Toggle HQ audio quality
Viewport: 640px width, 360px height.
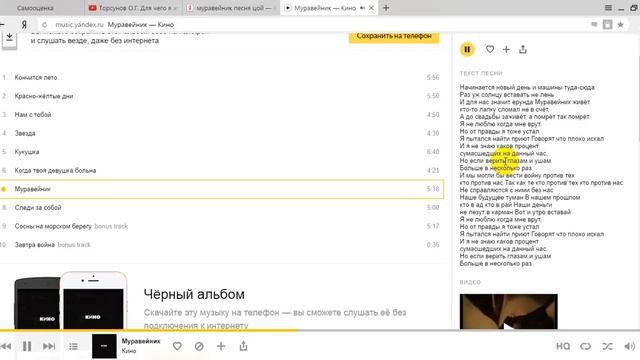[563, 346]
